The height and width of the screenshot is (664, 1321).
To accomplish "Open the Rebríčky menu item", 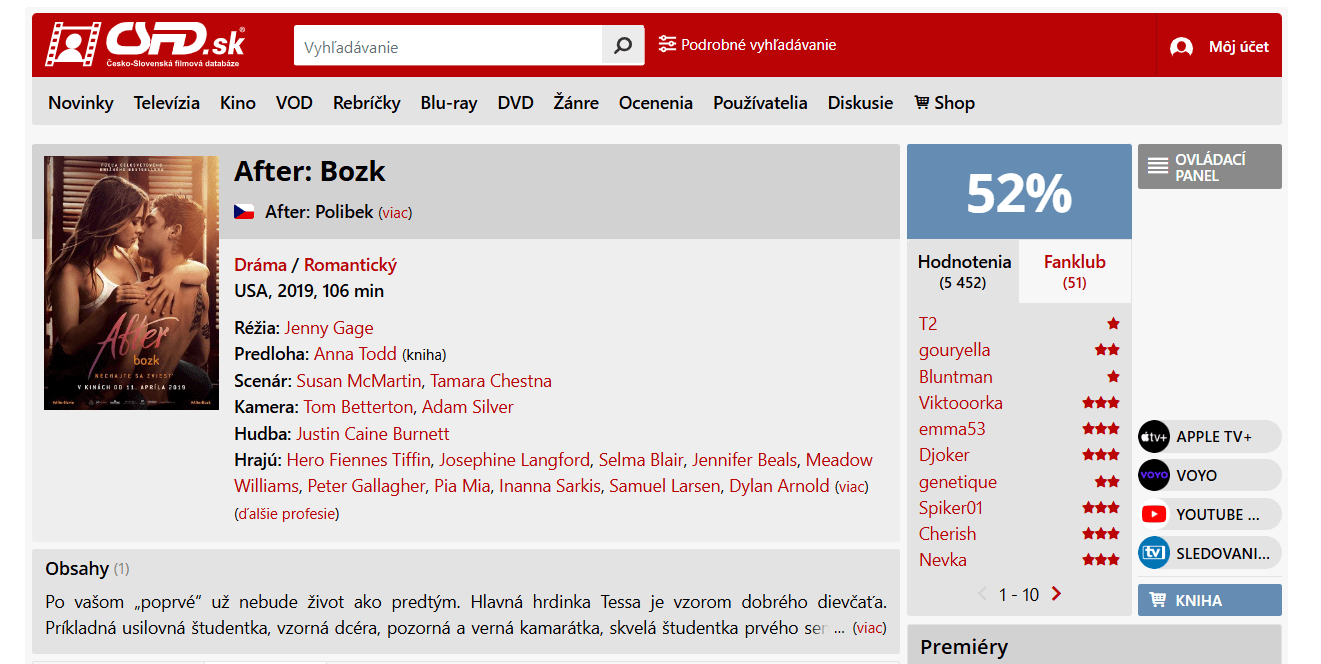I will pos(366,103).
